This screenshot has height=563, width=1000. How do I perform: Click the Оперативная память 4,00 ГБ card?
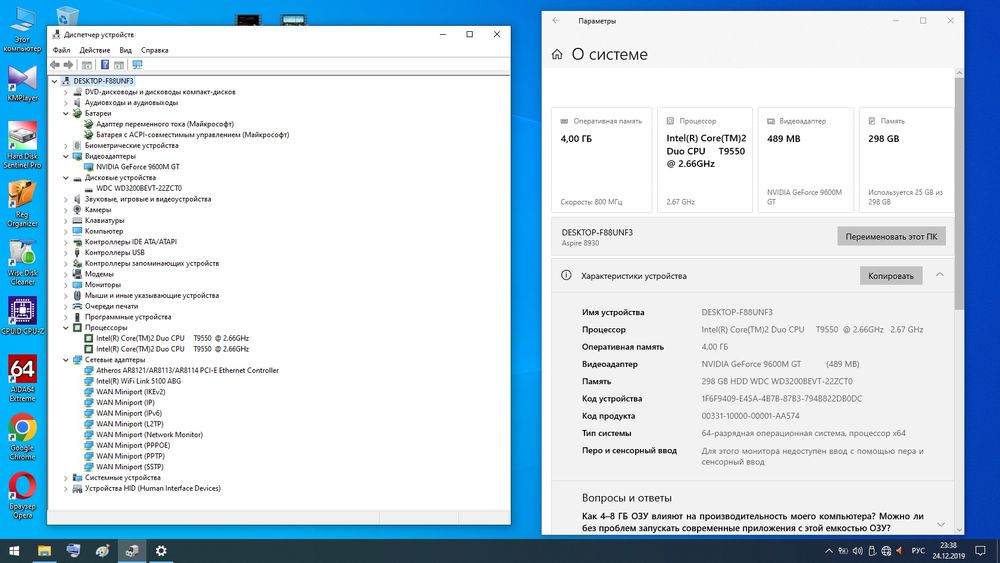pos(601,160)
